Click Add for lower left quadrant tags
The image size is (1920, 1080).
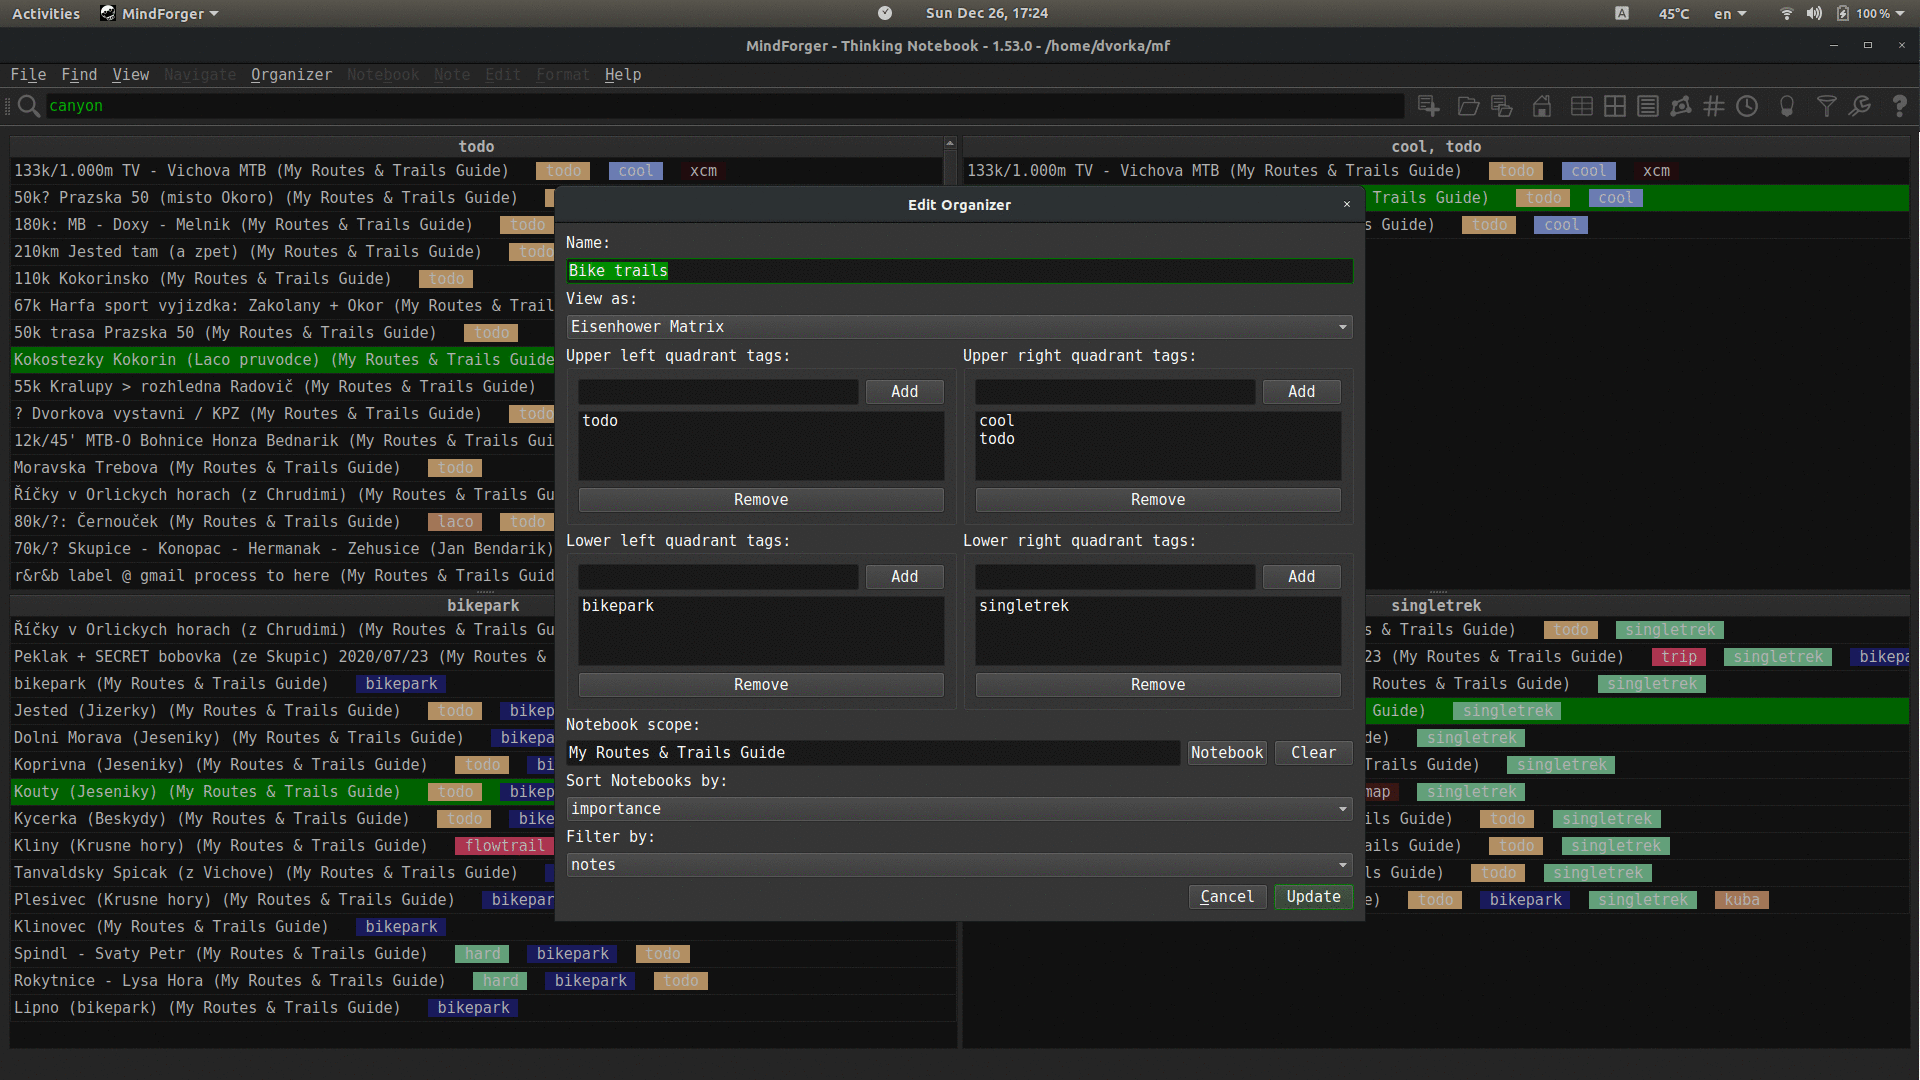point(904,577)
